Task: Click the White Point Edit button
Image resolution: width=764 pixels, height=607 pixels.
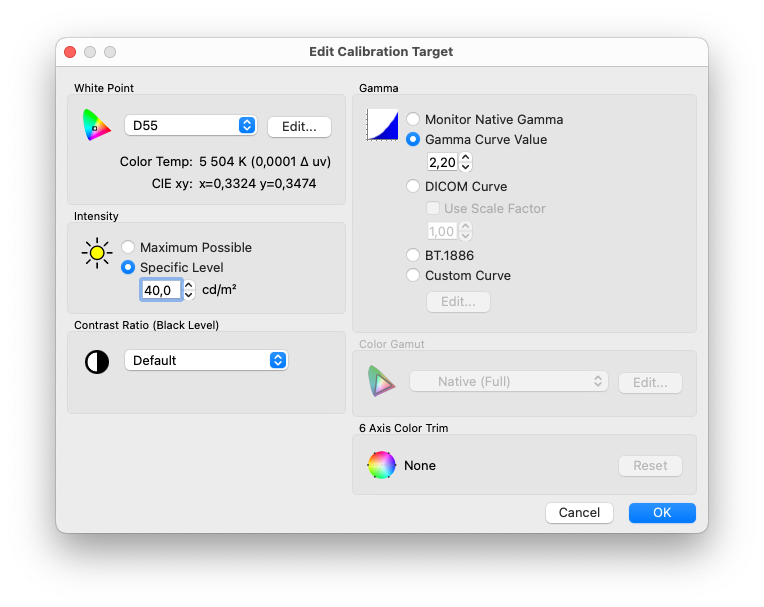Action: click(299, 126)
